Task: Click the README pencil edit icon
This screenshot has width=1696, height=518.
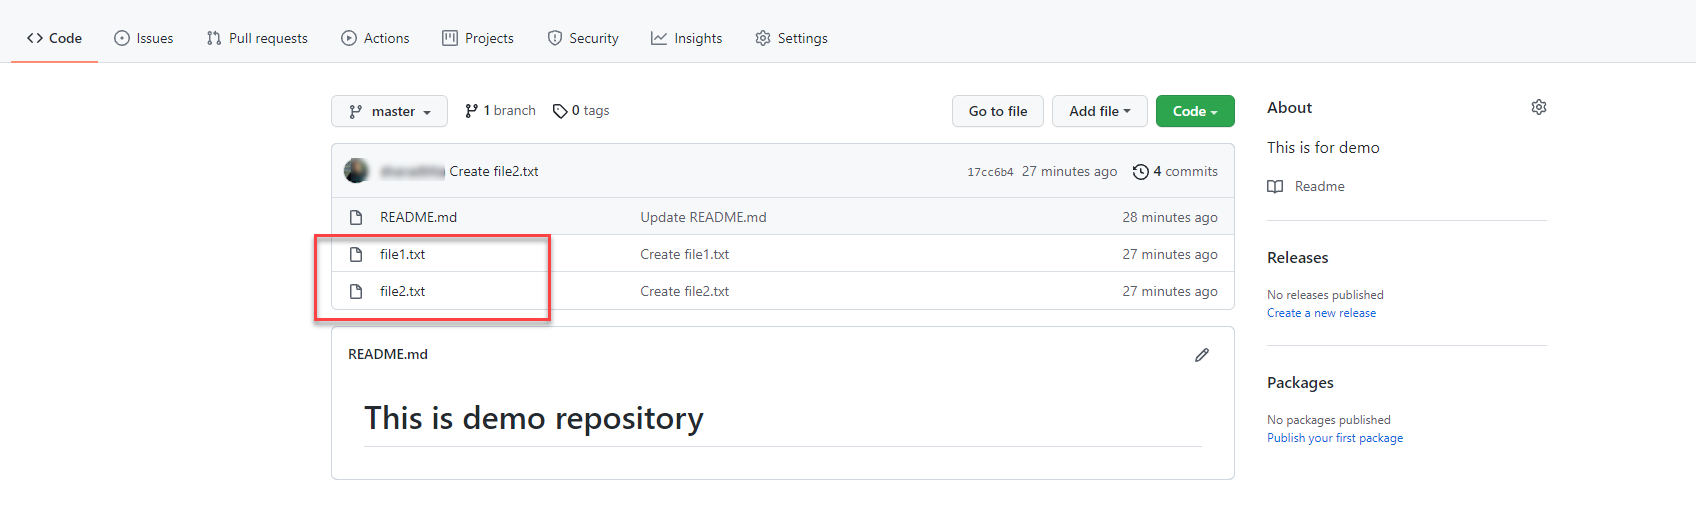Action: click(1201, 355)
